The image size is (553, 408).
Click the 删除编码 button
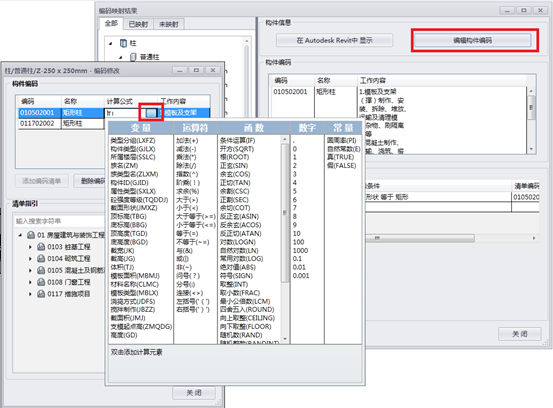pyautogui.click(x=90, y=181)
